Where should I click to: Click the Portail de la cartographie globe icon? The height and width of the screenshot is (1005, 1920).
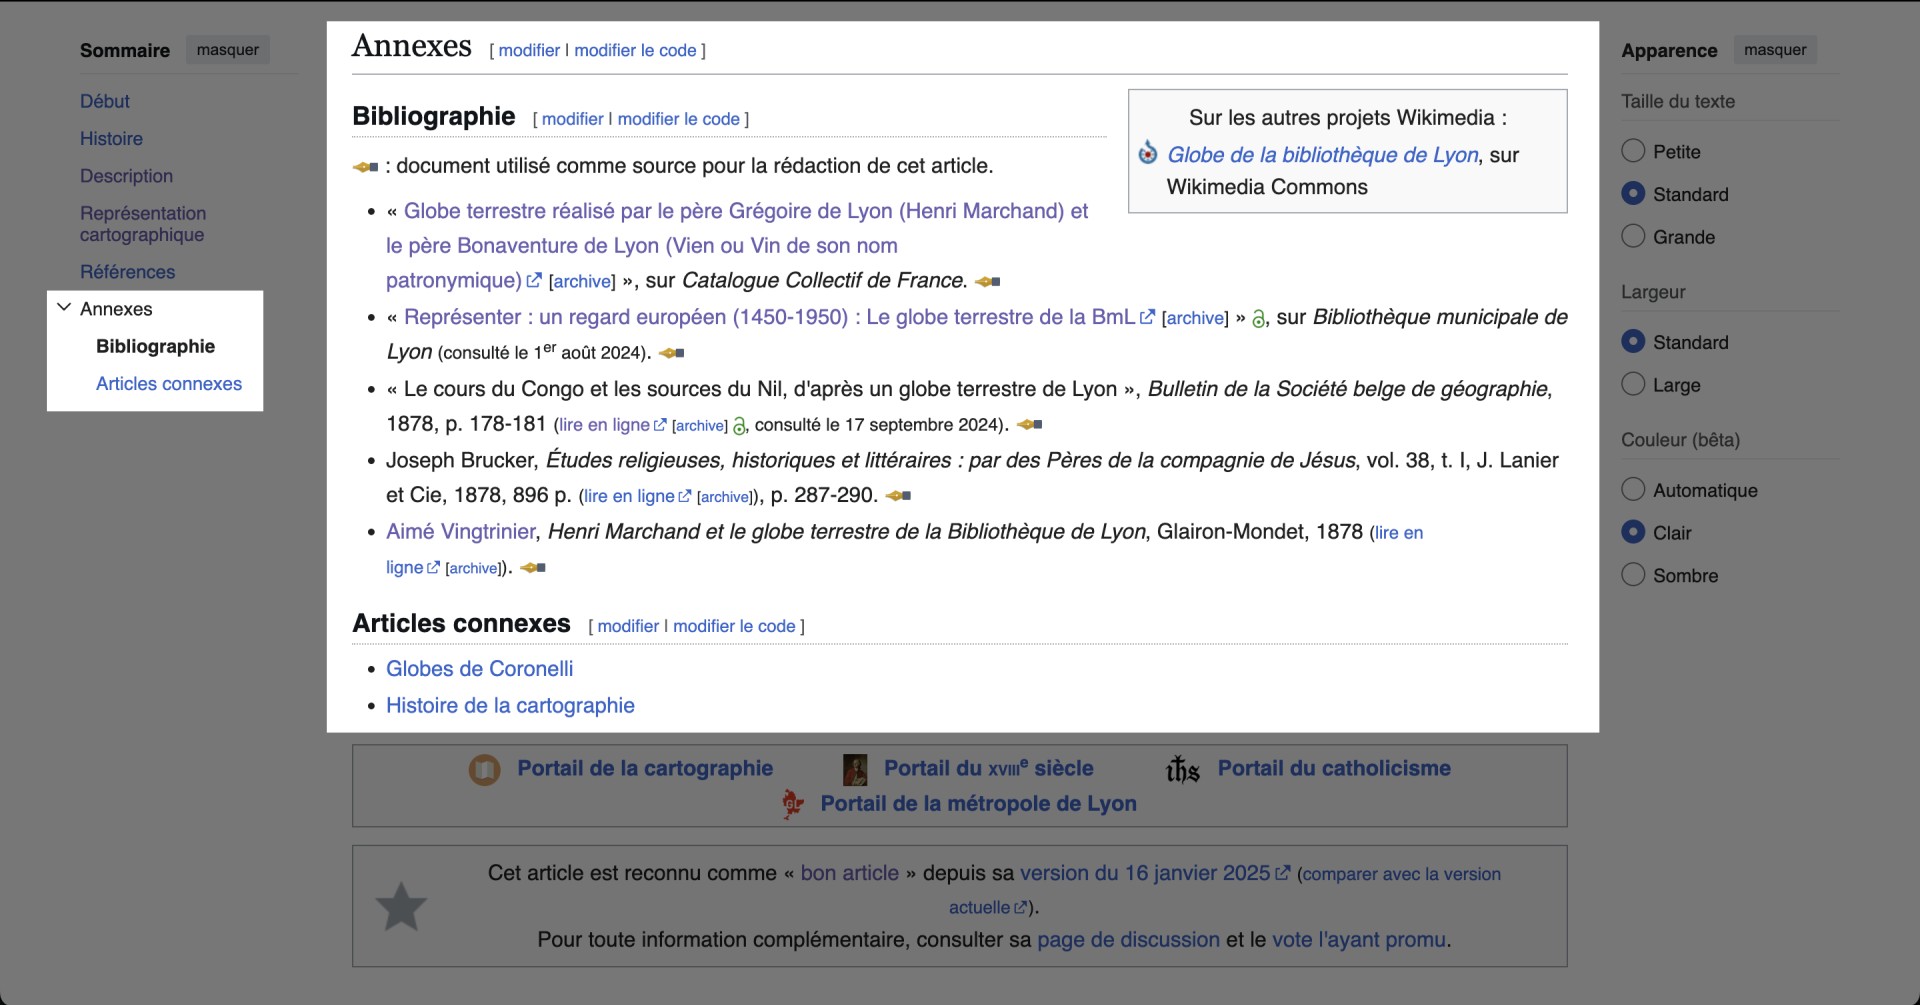(x=484, y=769)
